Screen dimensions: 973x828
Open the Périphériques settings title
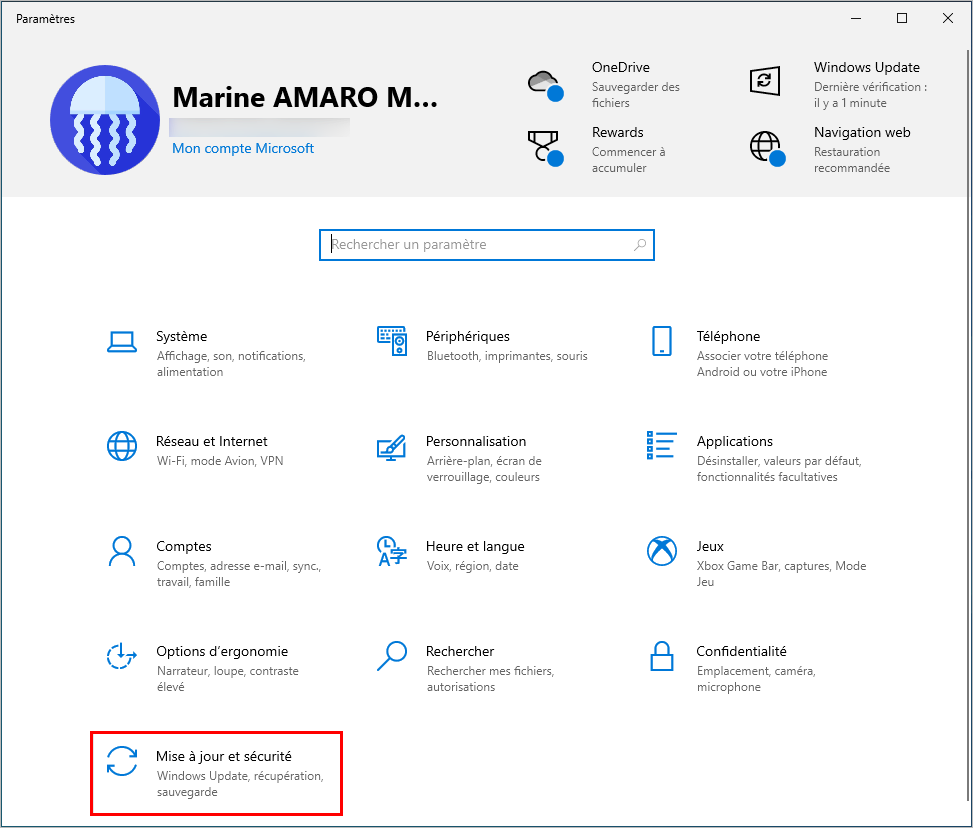467,336
